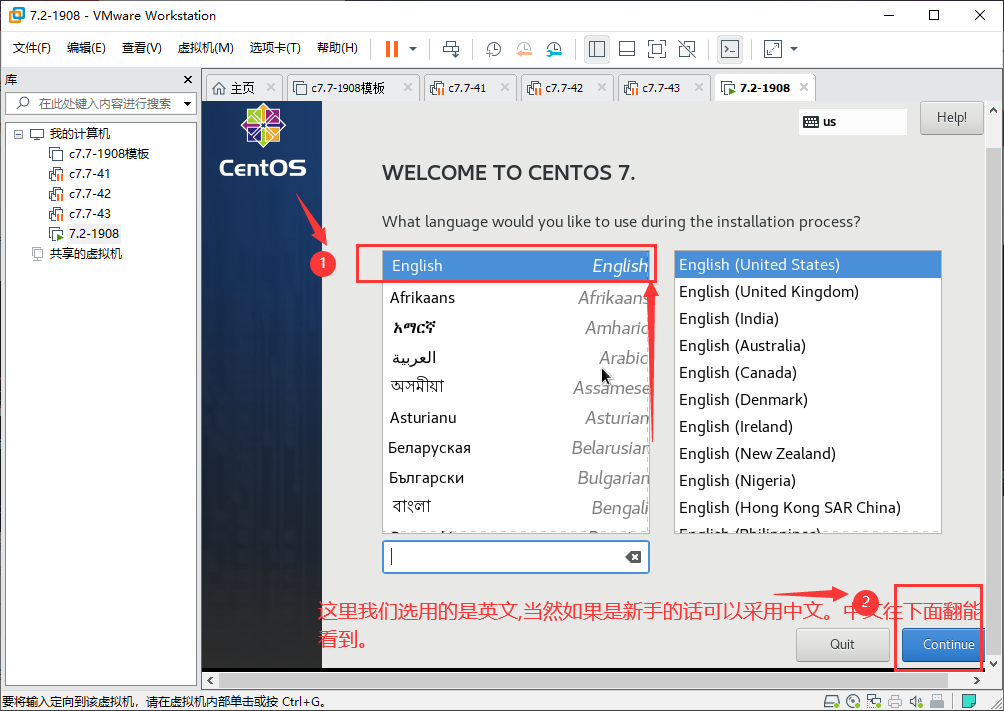This screenshot has width=1004, height=711.
Task: Choose English (United Kingdom) locale
Action: pos(807,291)
